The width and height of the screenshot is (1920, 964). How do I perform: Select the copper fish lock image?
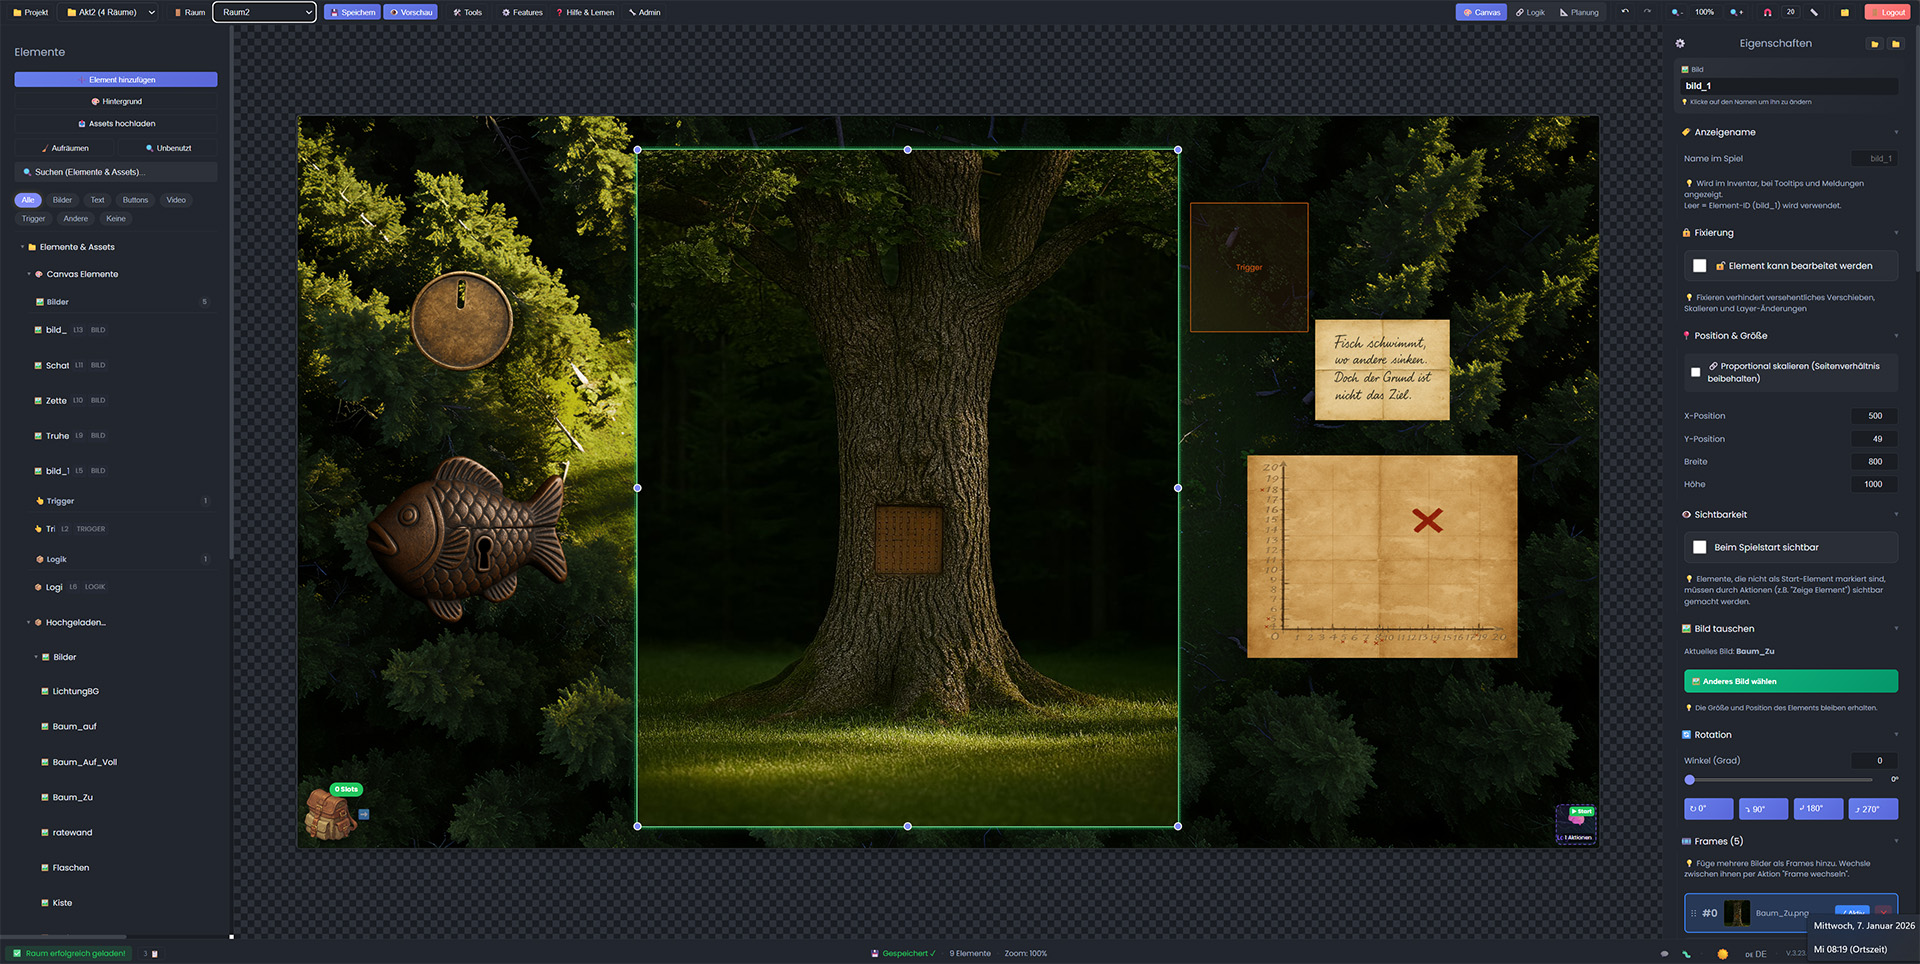pos(468,538)
